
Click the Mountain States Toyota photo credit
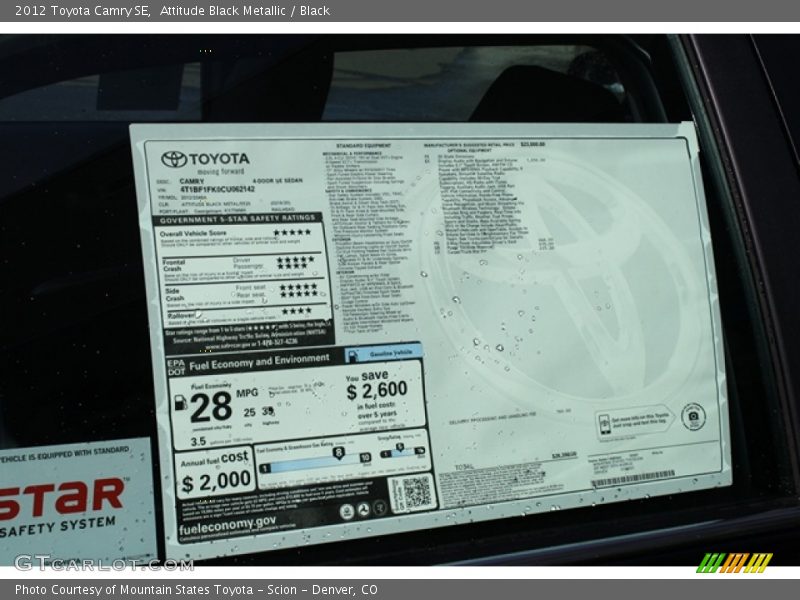pos(196,590)
